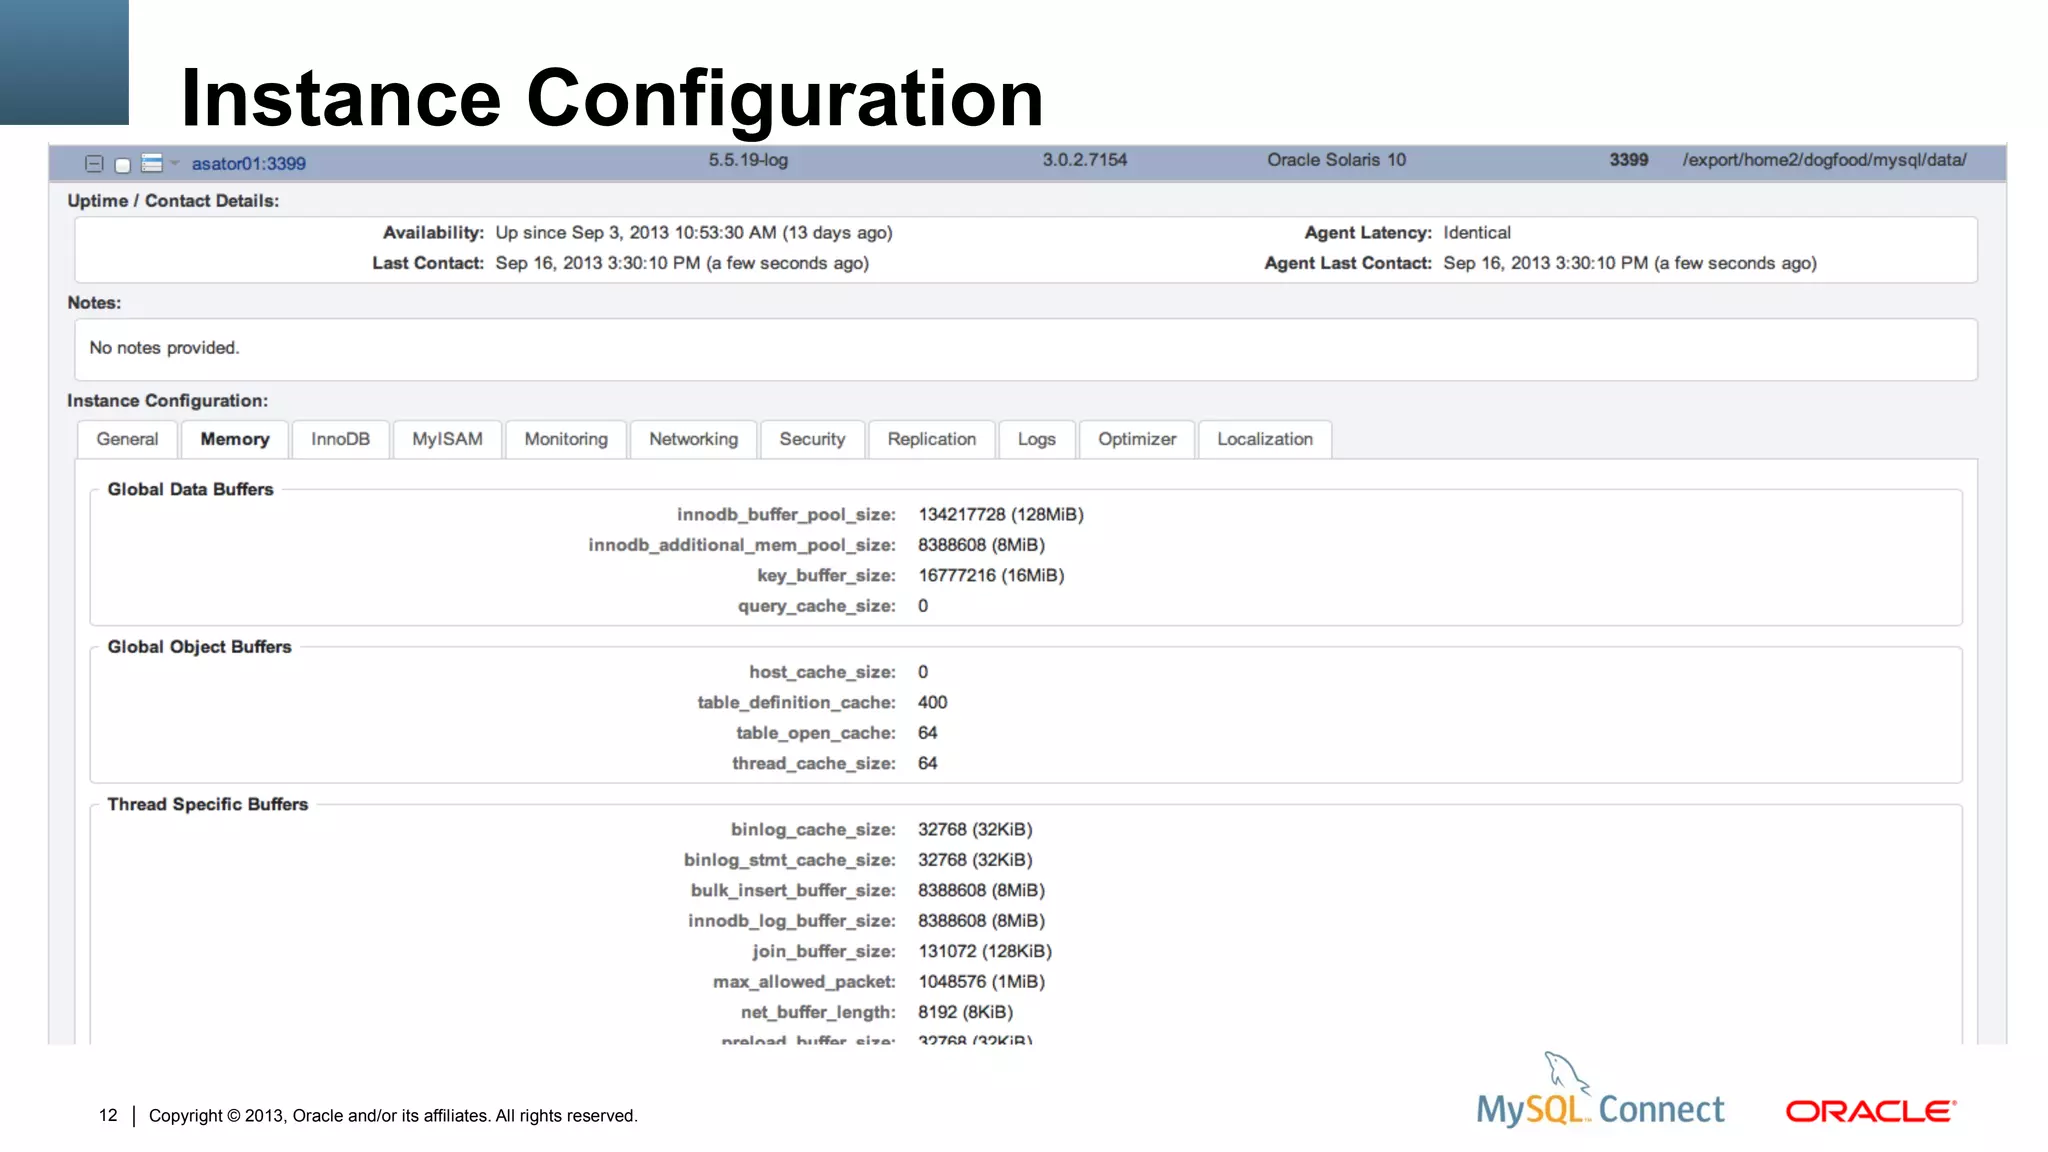Click the innodb_buffer_pool_size label
Image resolution: width=2048 pixels, height=1152 pixels.
(786, 515)
